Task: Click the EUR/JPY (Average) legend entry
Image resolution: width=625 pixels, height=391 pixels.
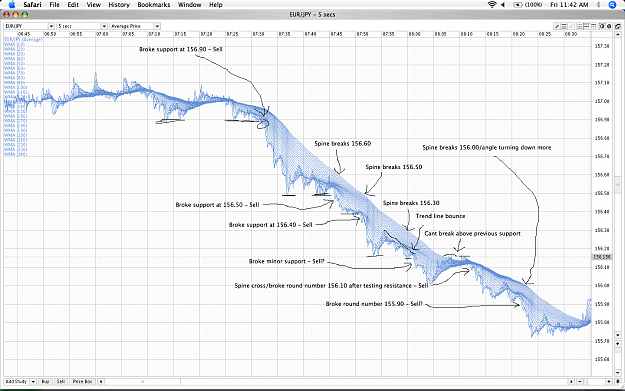Action: tap(23, 40)
